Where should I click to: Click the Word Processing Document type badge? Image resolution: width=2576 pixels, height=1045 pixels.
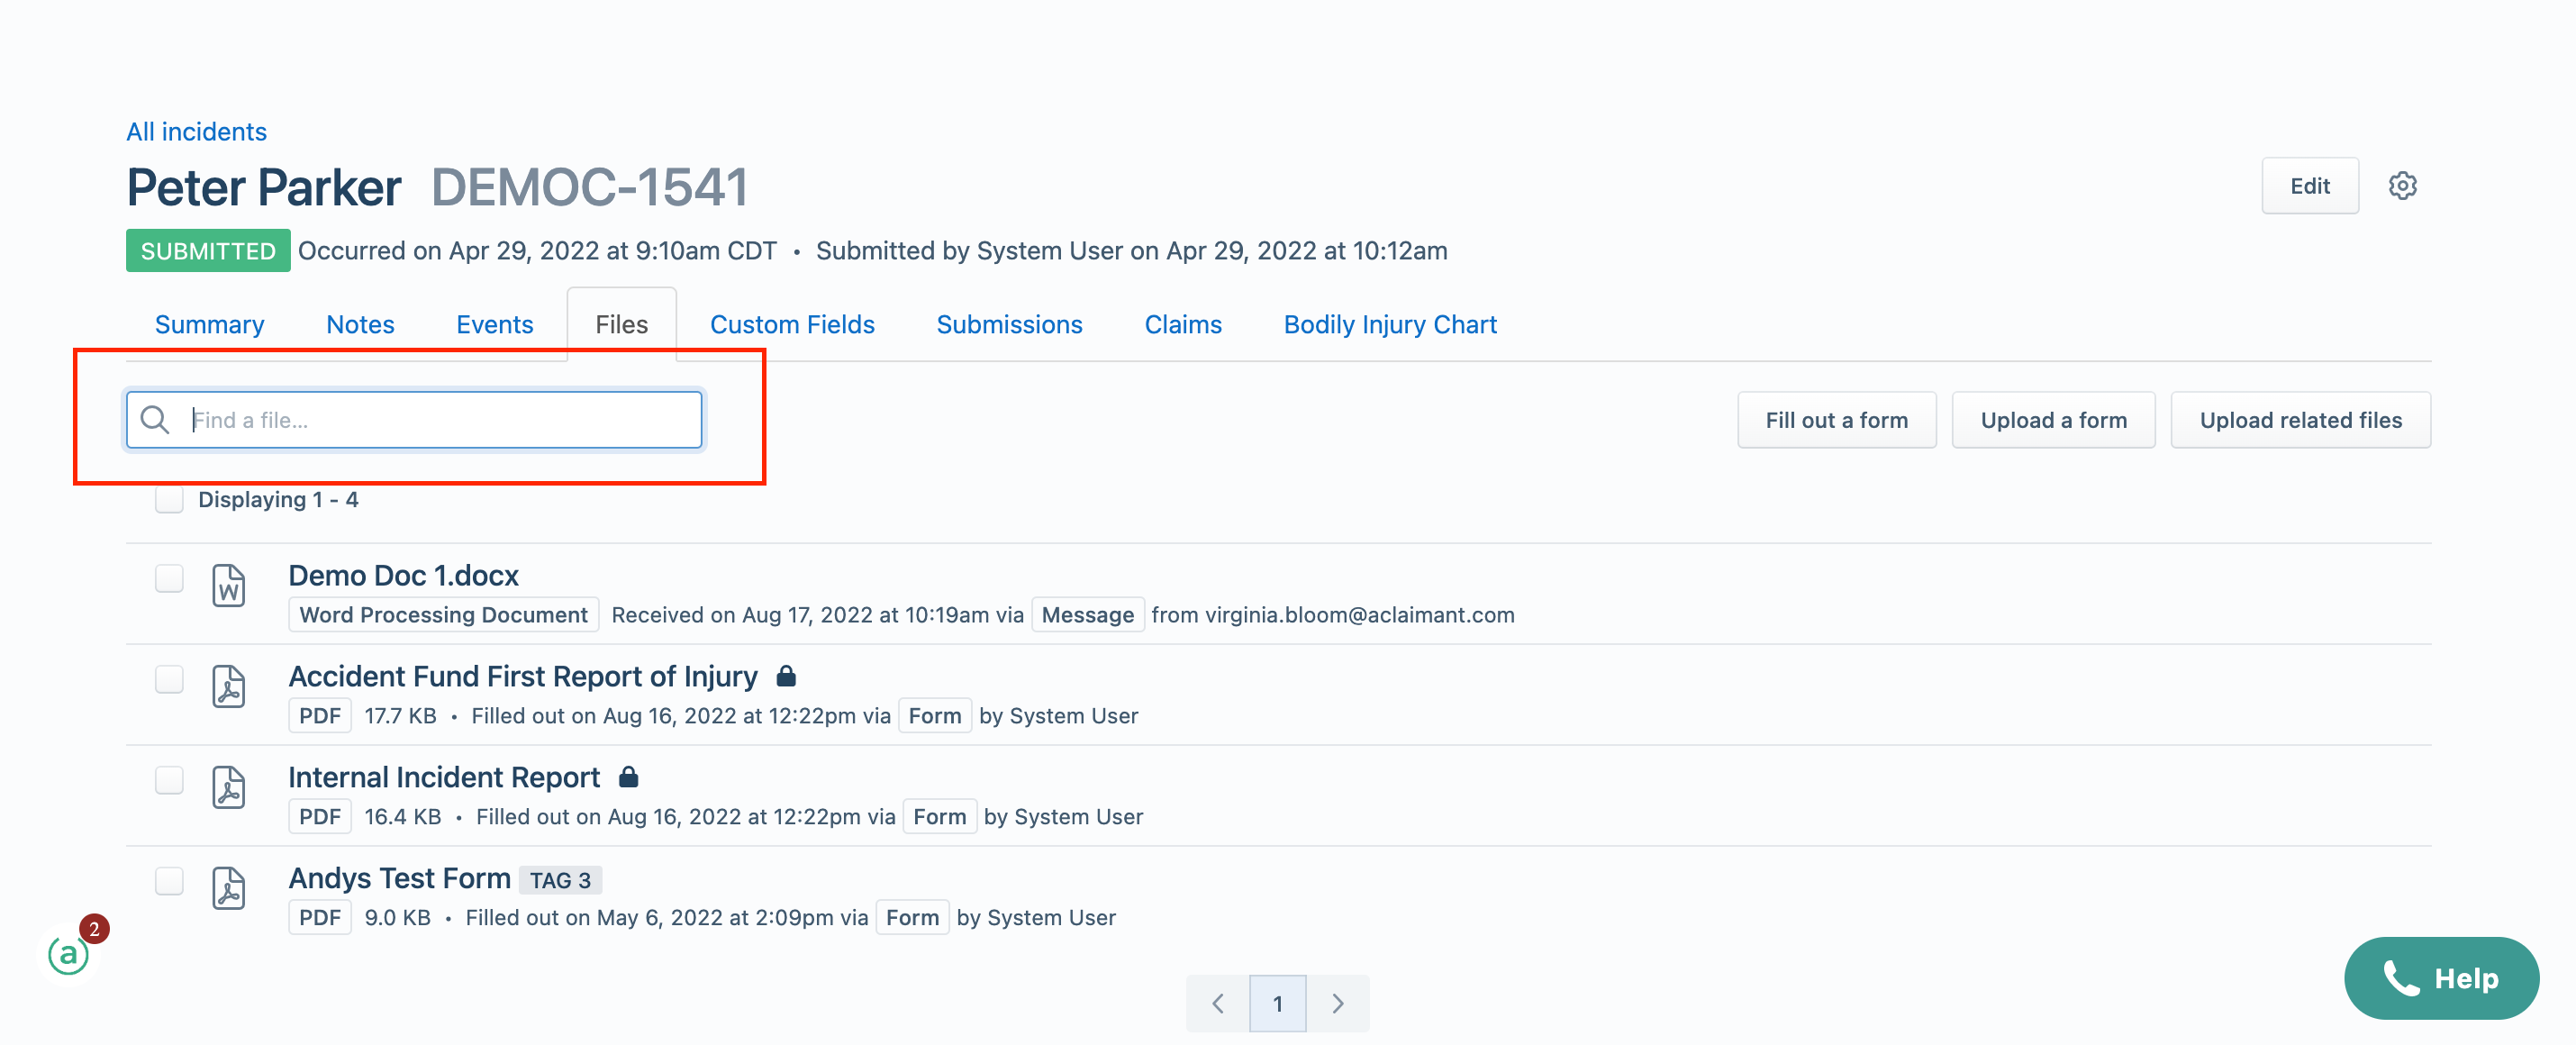pos(443,615)
